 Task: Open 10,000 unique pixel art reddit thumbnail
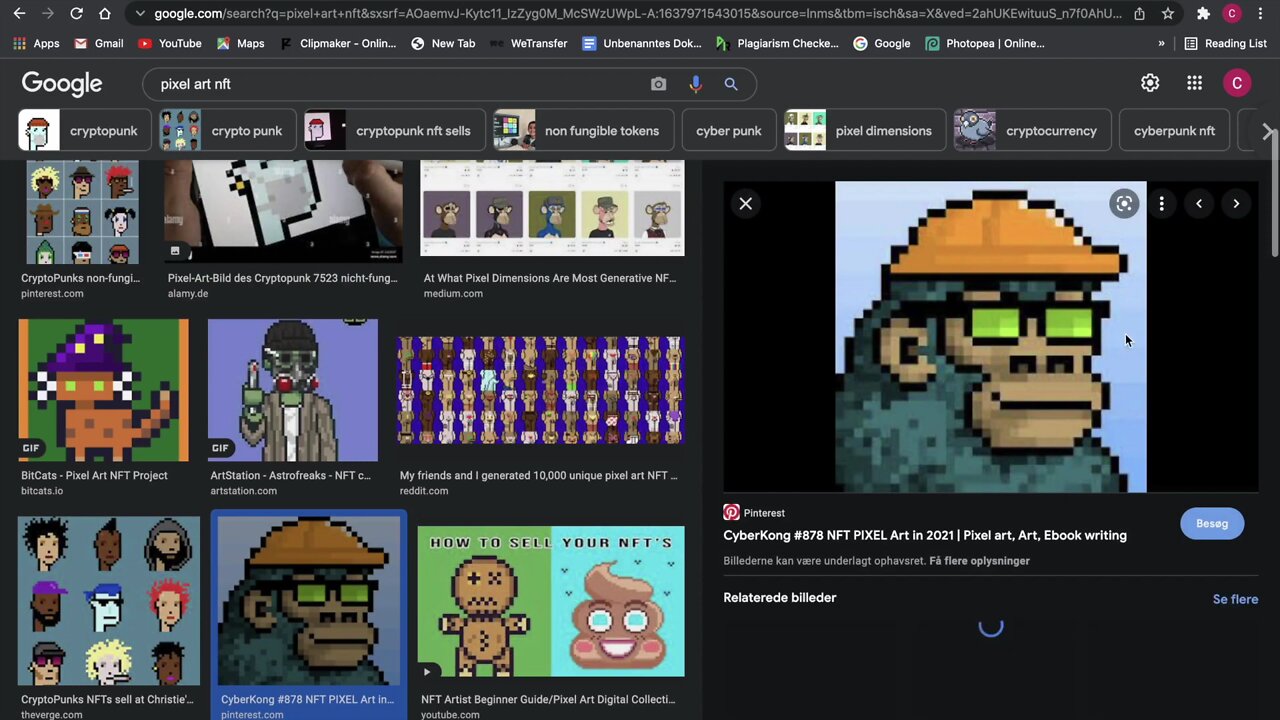pos(540,390)
